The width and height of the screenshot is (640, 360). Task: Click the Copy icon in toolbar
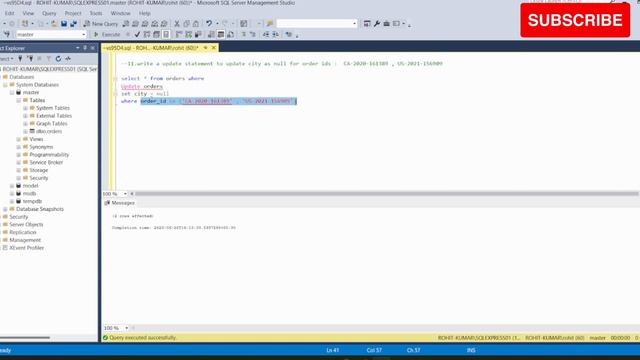pos(187,24)
